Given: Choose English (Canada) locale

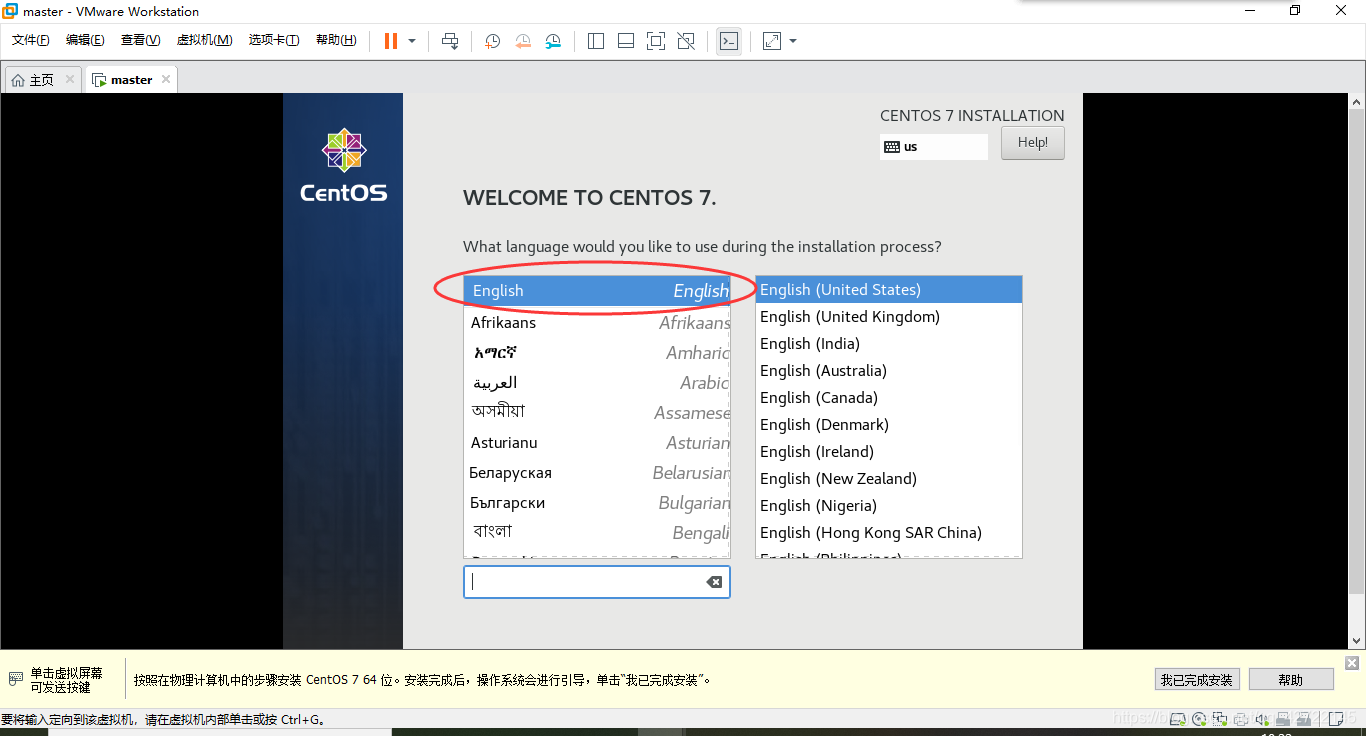Looking at the screenshot, I should (x=888, y=397).
